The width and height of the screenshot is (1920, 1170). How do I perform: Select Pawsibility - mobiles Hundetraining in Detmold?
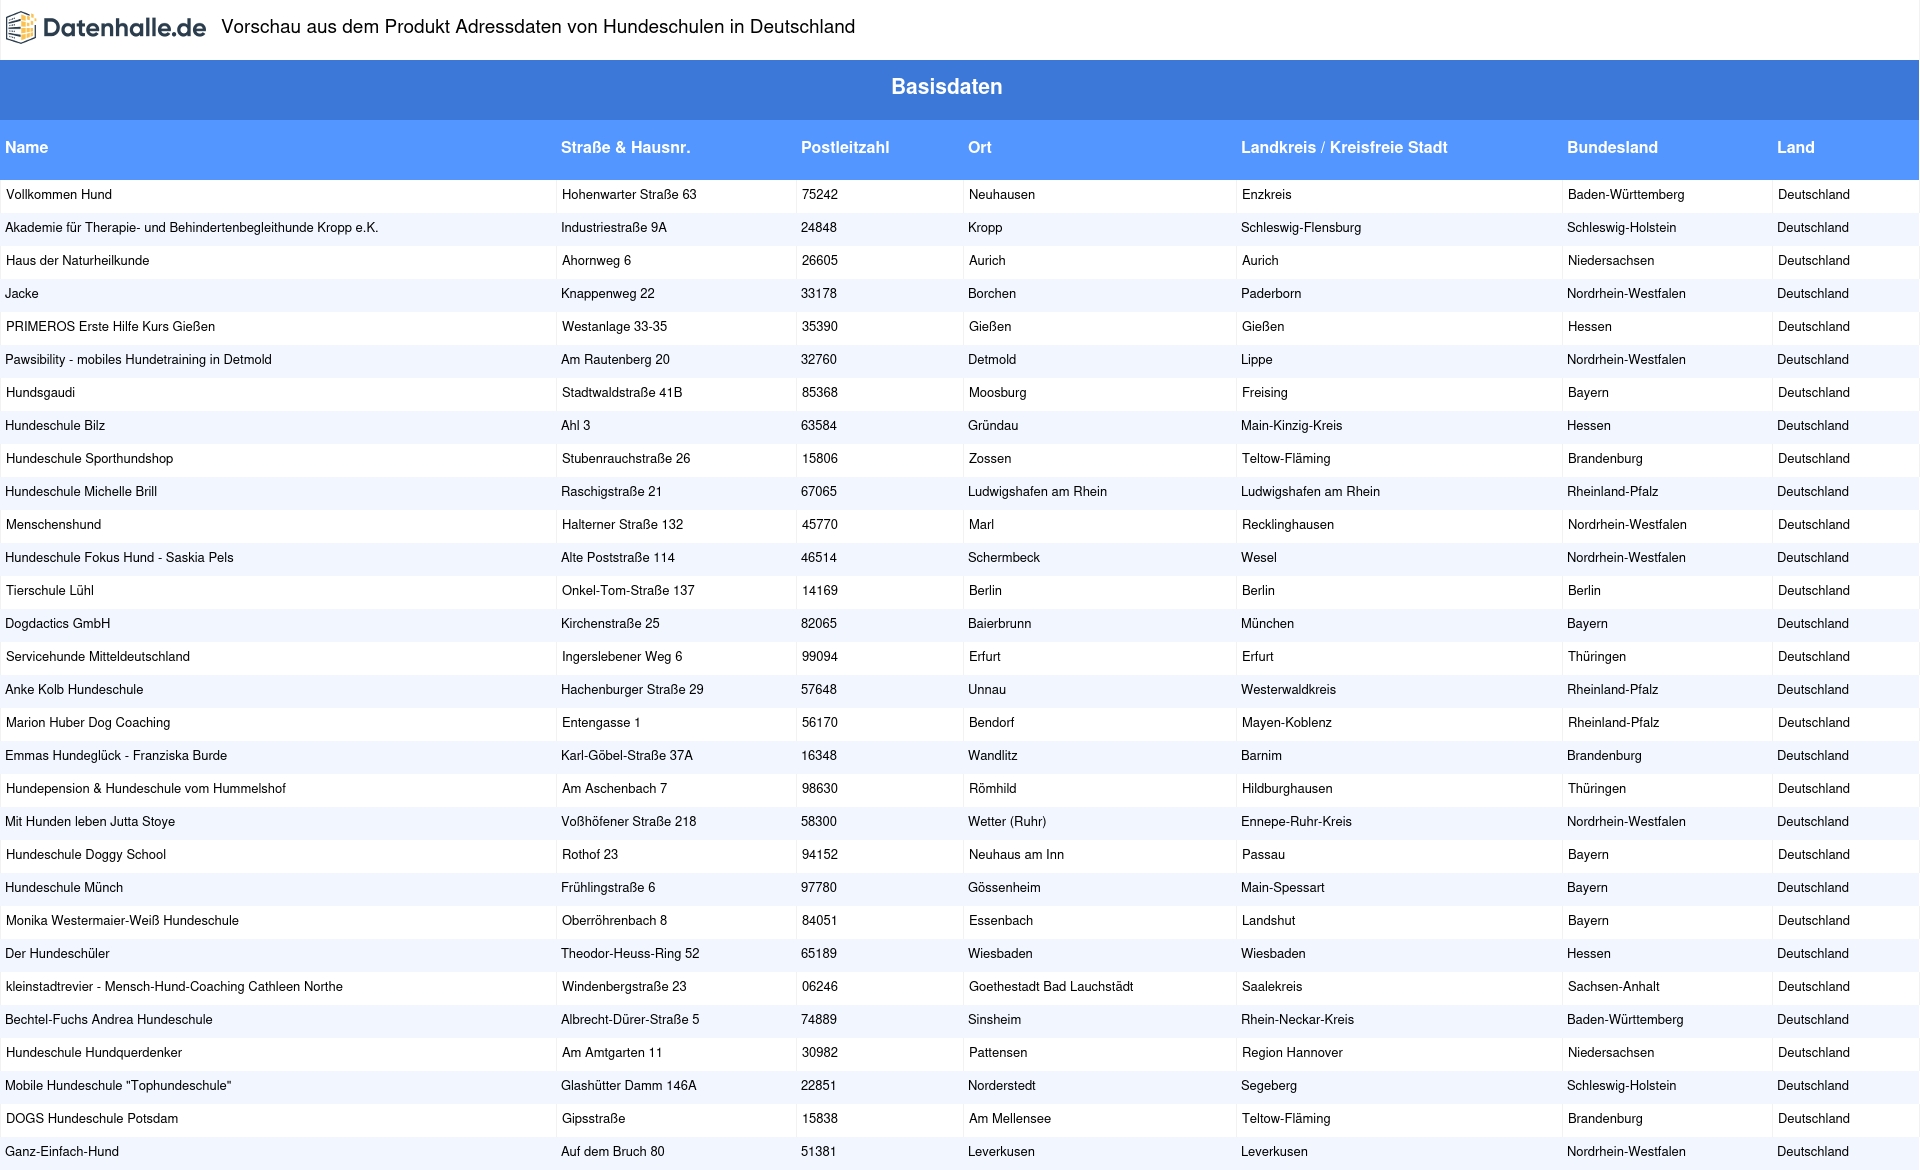click(138, 360)
